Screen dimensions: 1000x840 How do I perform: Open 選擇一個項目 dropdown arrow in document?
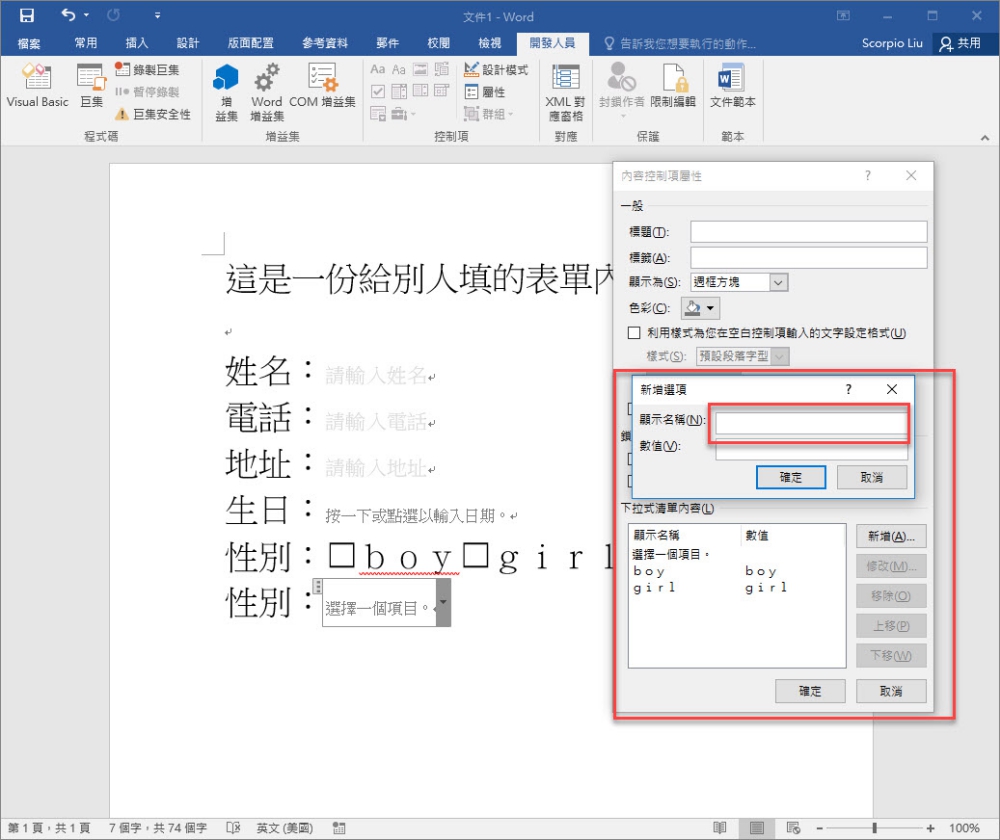coord(443,602)
